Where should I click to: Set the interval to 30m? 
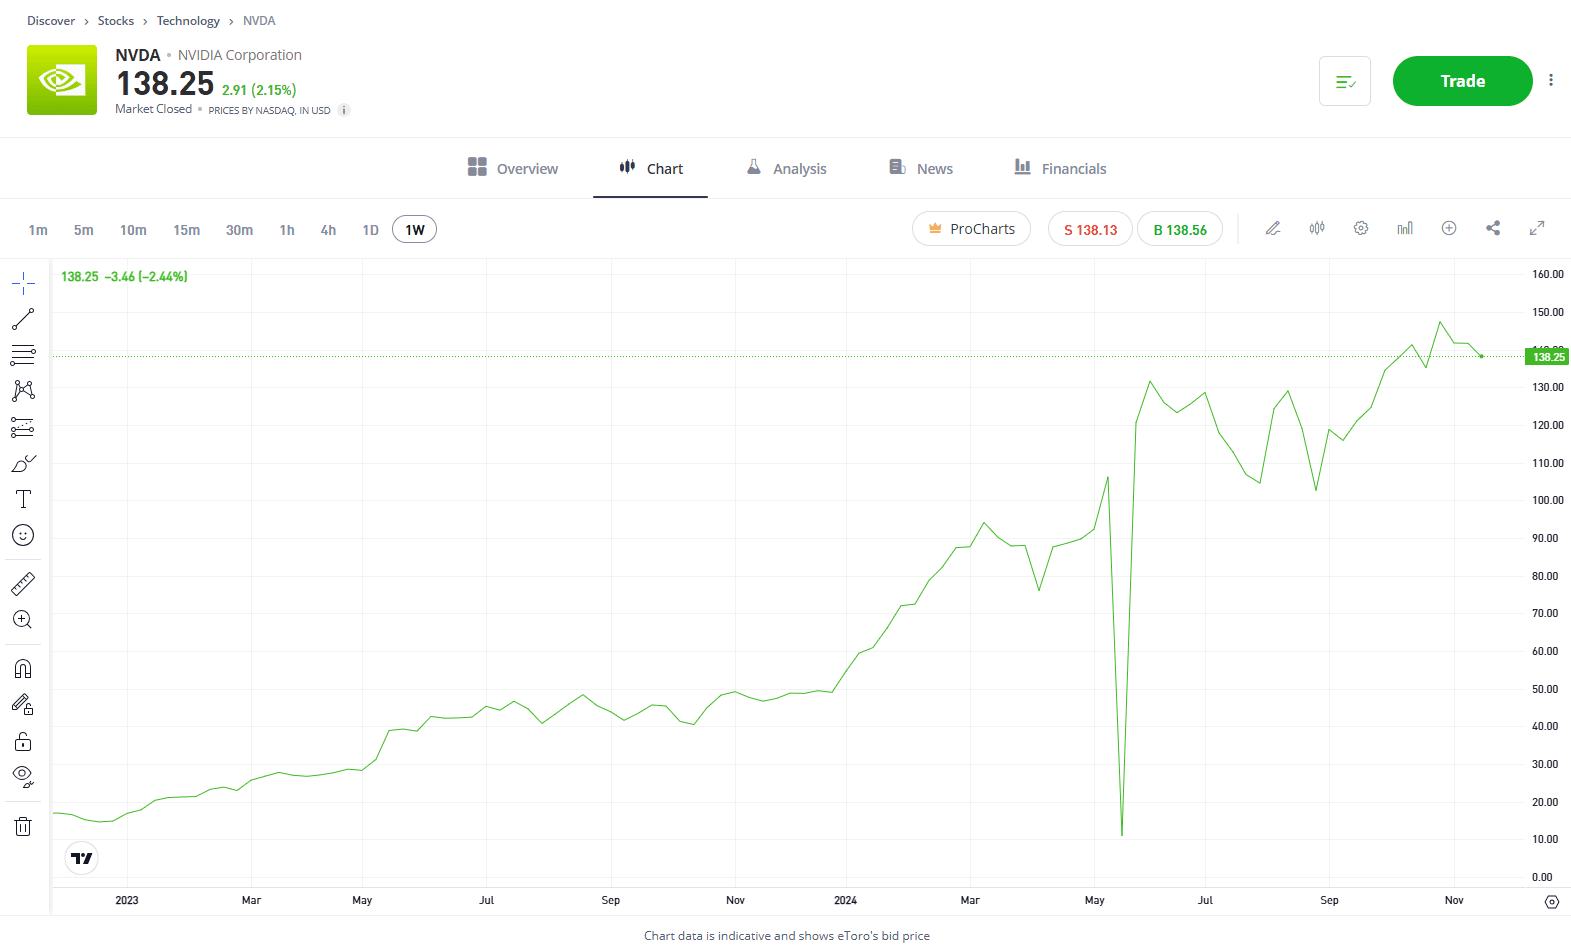pos(239,230)
